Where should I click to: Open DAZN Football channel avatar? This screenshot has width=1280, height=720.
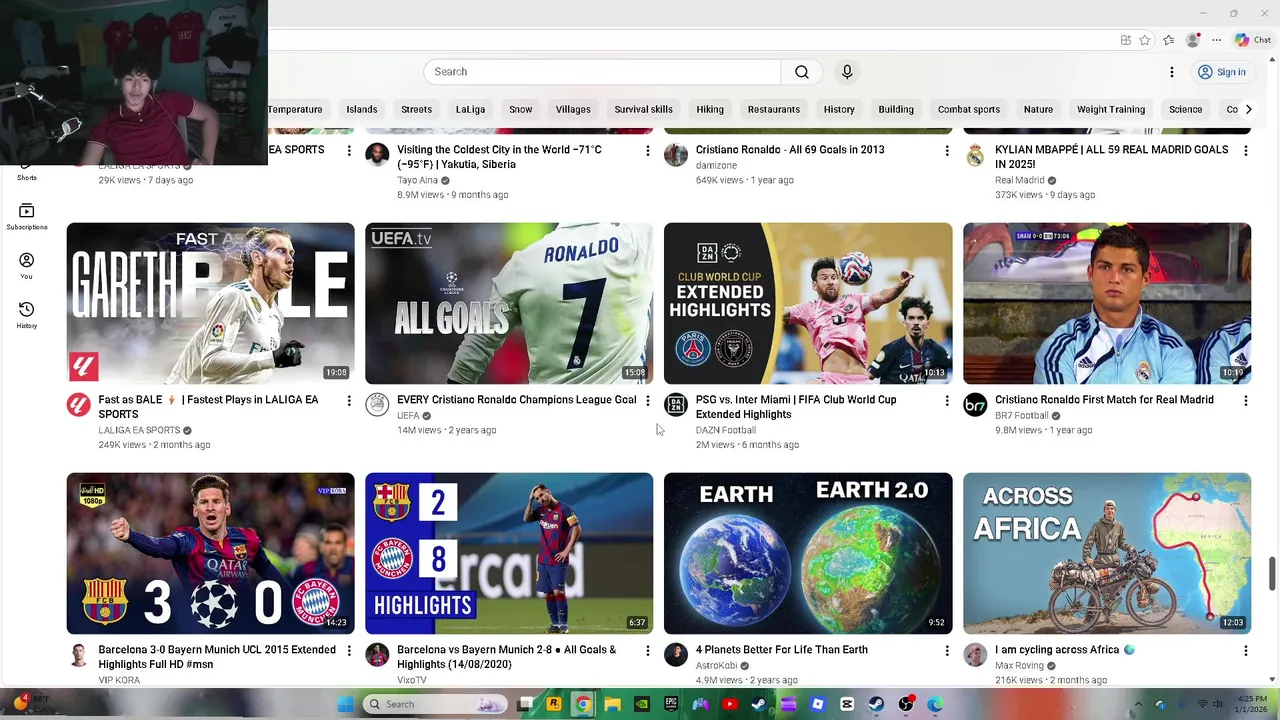pyautogui.click(x=676, y=404)
